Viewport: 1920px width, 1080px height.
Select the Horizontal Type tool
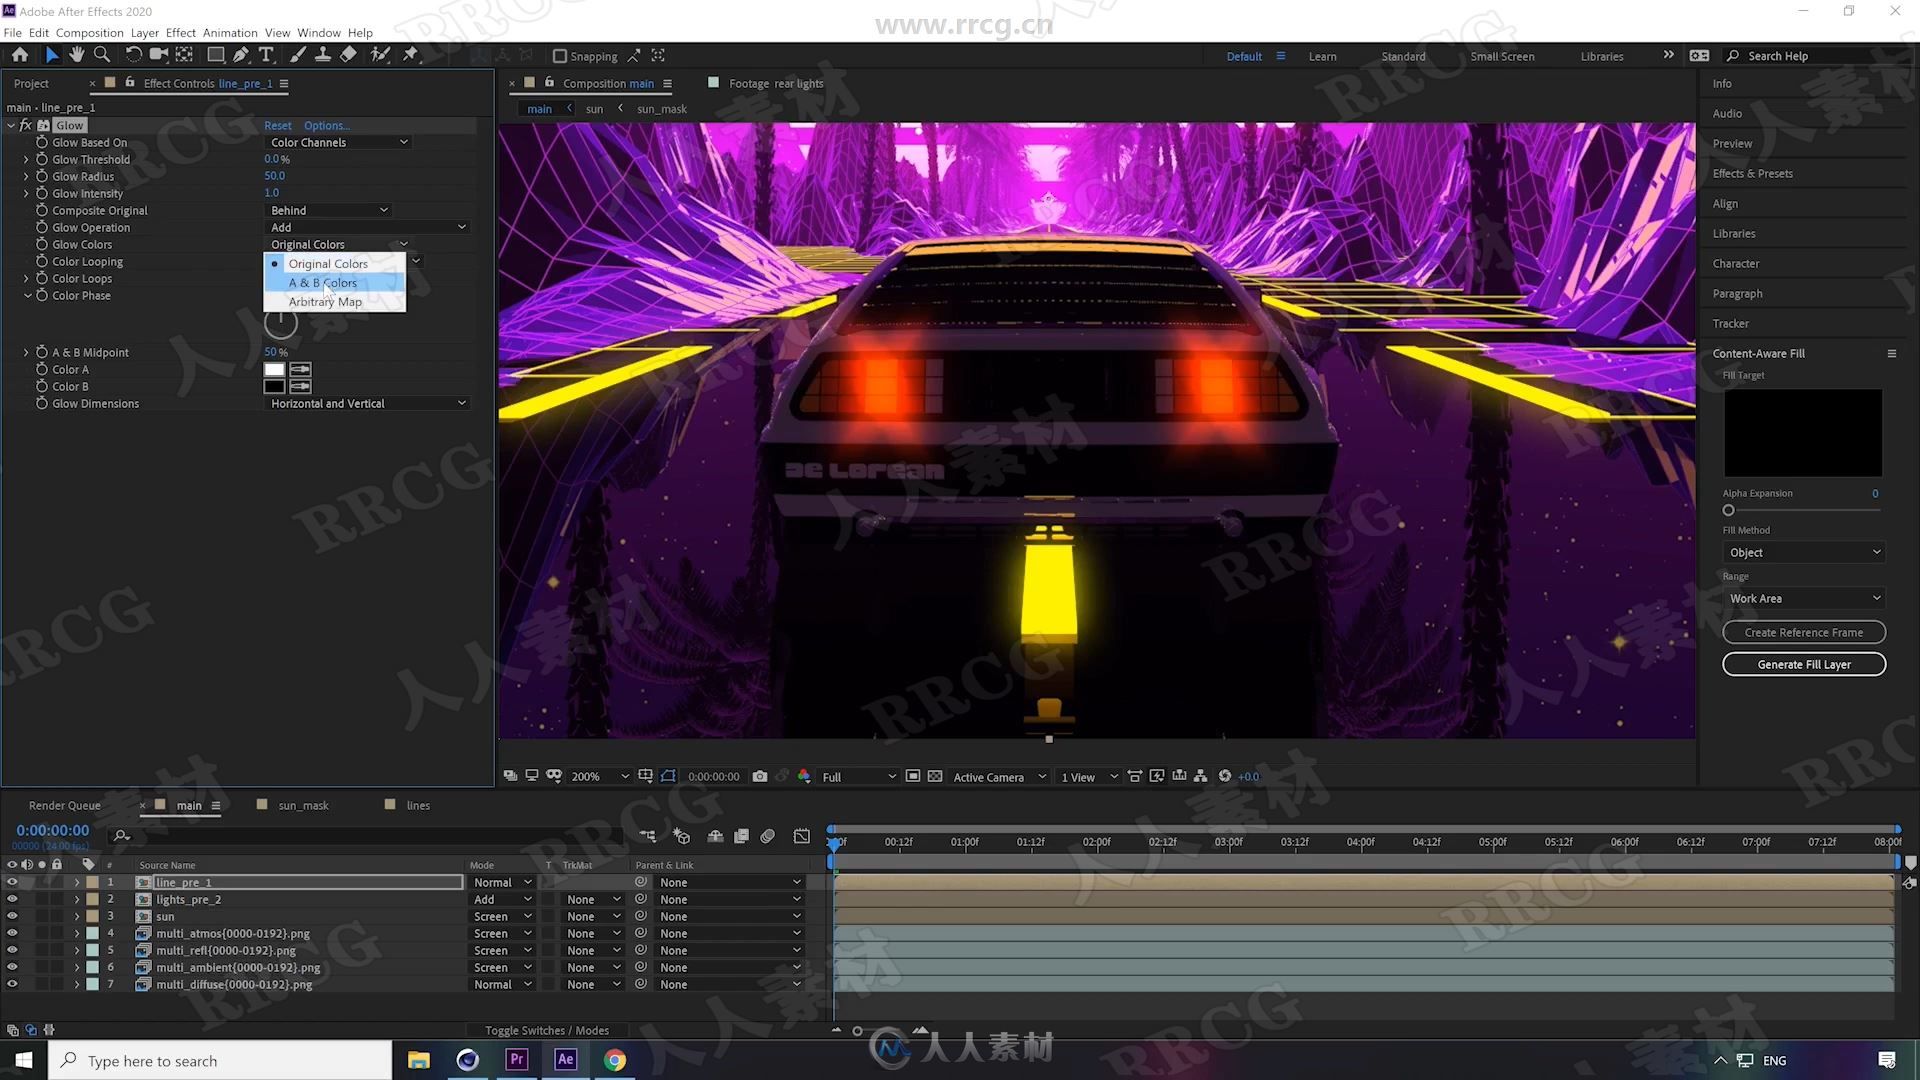coord(266,55)
